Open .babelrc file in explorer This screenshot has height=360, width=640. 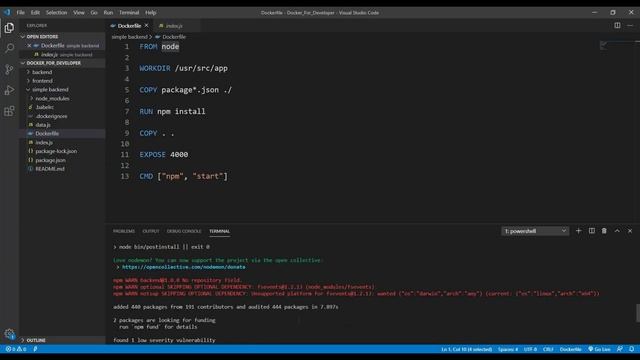click(x=44, y=107)
